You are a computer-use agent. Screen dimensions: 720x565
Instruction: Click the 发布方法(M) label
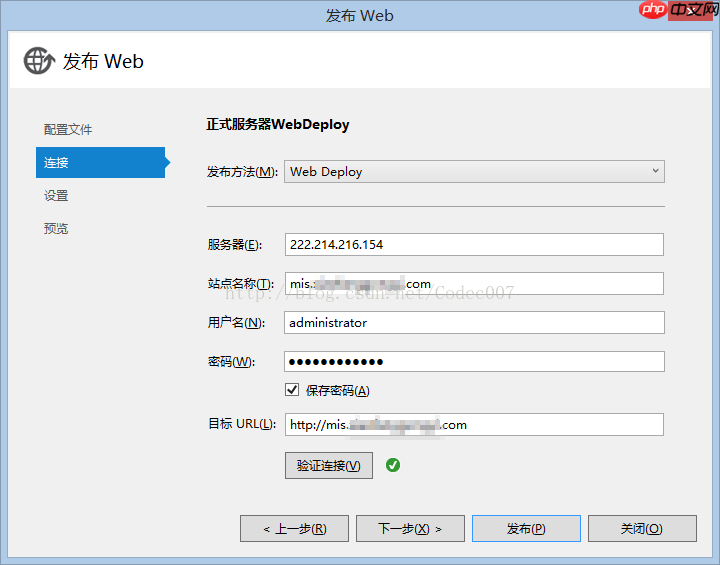[242, 172]
